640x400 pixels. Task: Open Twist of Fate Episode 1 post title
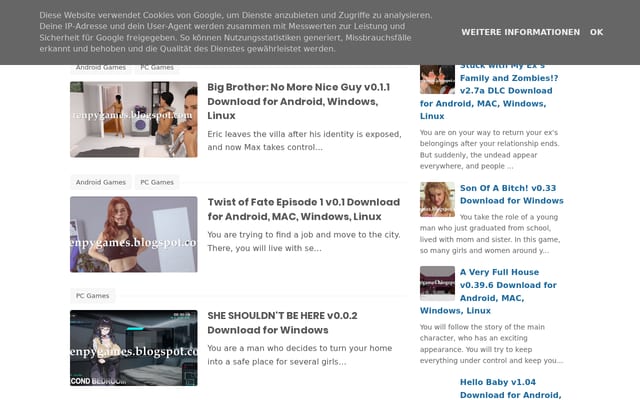click(304, 209)
